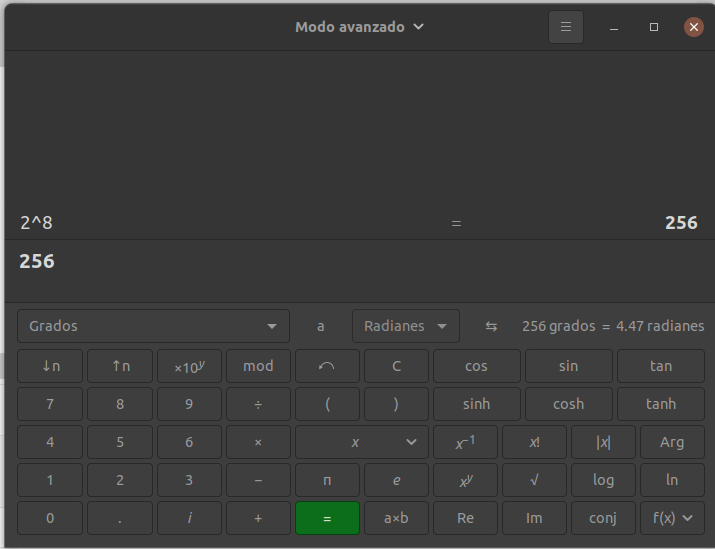Screen dimensions: 715x549
Task: Click the x inverse button
Action: (465, 442)
